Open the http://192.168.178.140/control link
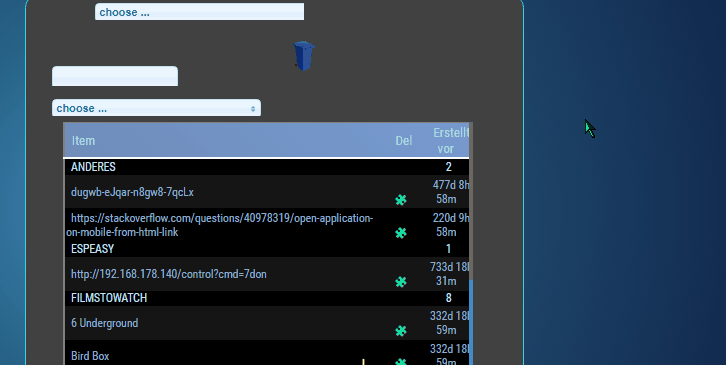726x365 pixels. pyautogui.click(x=169, y=274)
